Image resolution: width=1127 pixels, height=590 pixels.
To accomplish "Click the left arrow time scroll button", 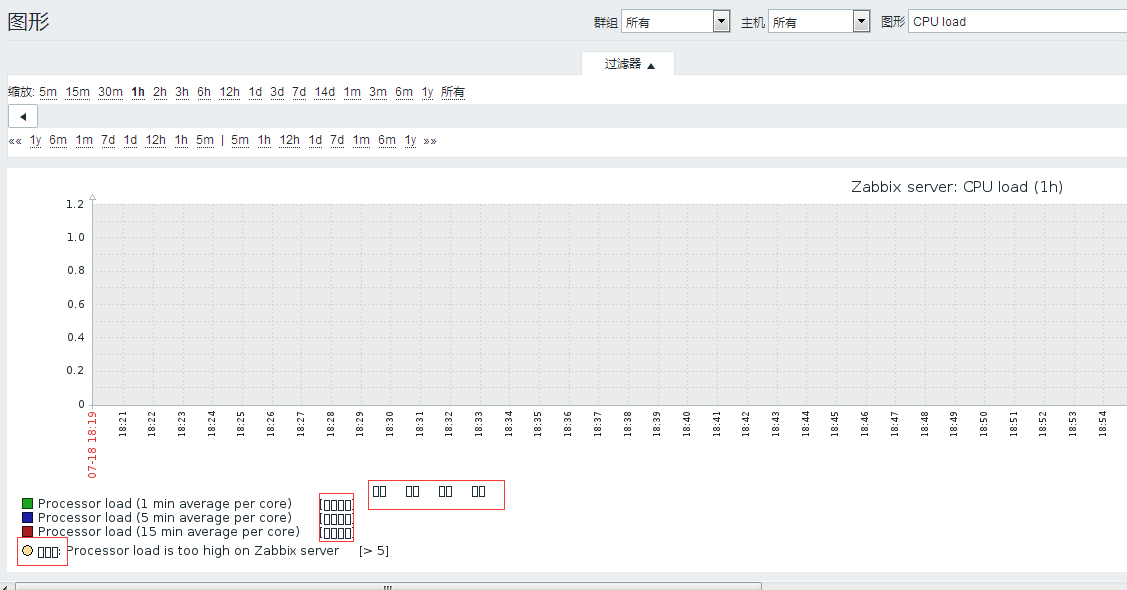I will coord(22,117).
